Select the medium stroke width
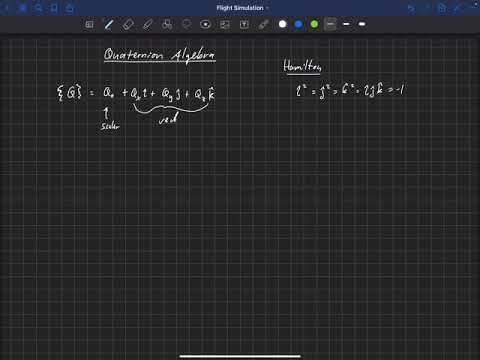This screenshot has height=360, width=480. [x=346, y=24]
